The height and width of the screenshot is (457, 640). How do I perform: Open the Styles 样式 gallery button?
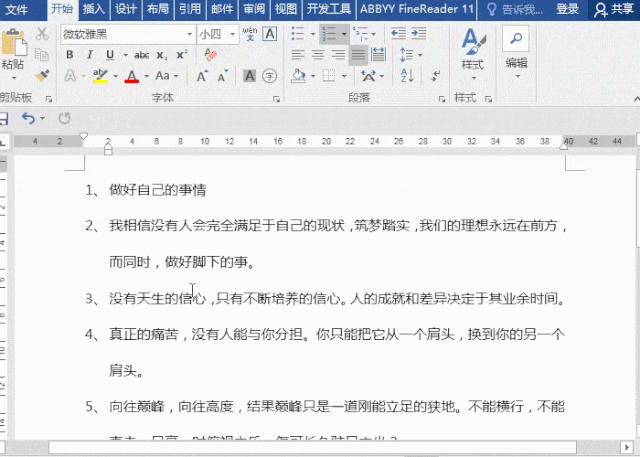tap(473, 54)
